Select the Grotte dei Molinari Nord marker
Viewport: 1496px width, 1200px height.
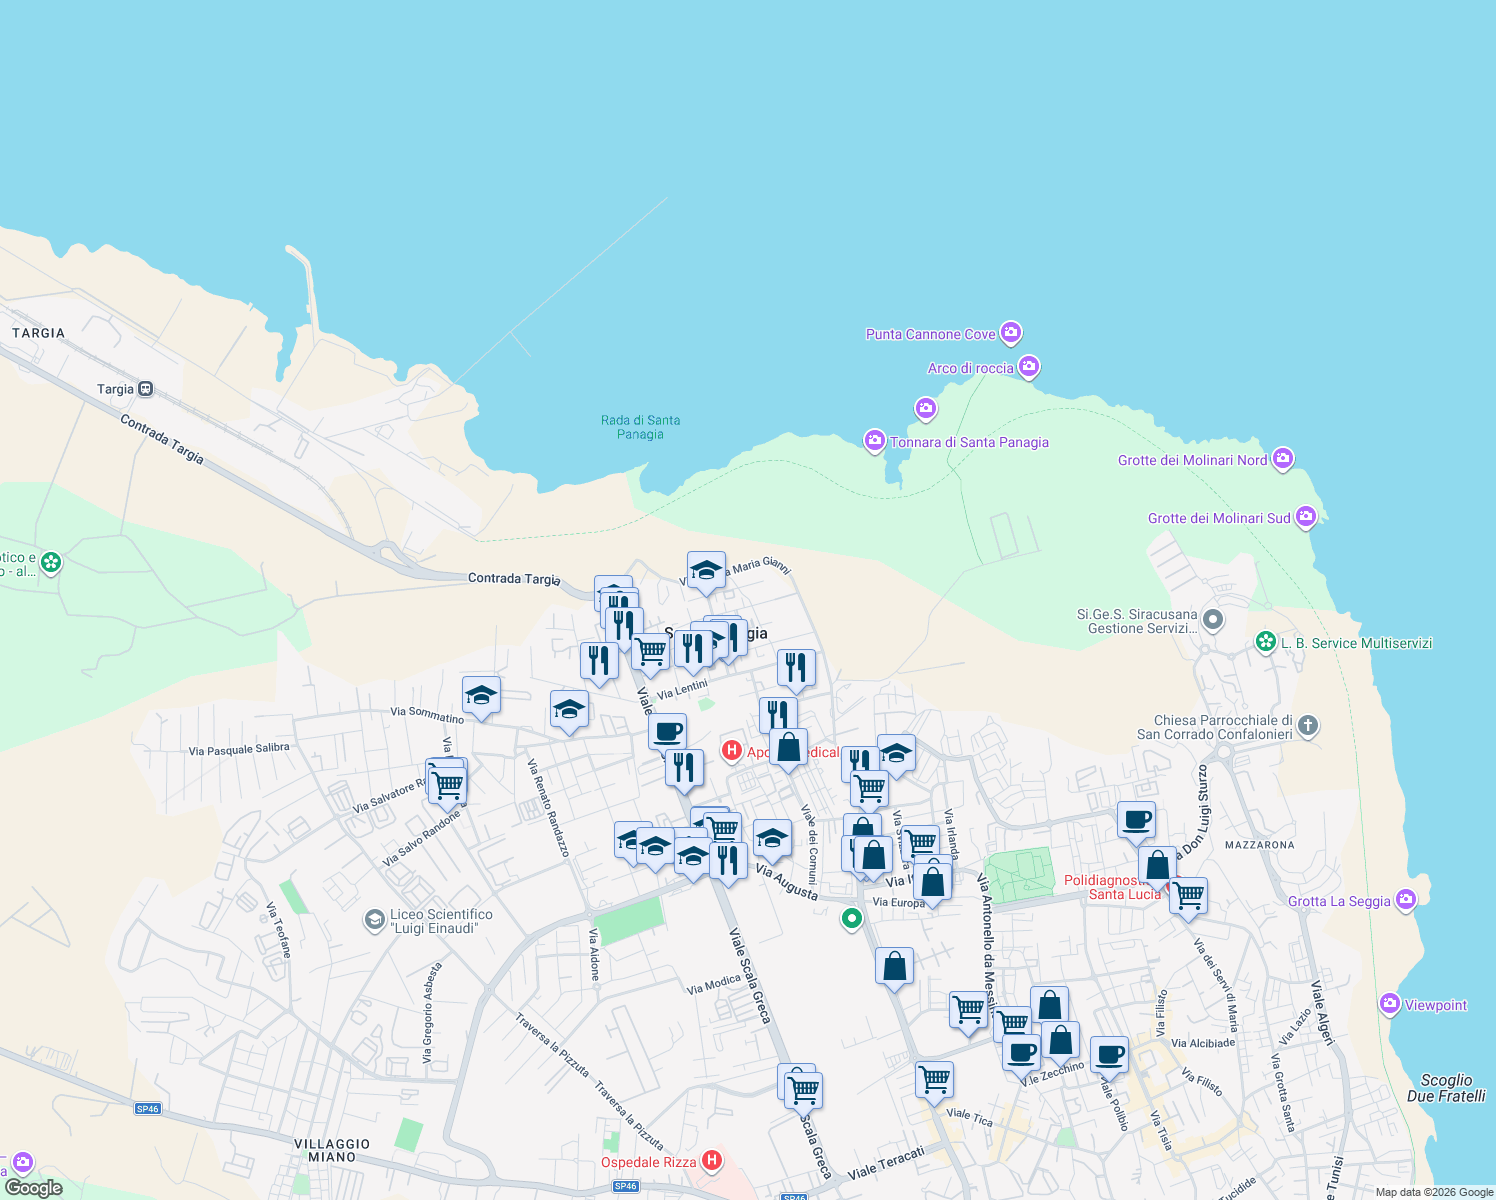(x=1284, y=458)
